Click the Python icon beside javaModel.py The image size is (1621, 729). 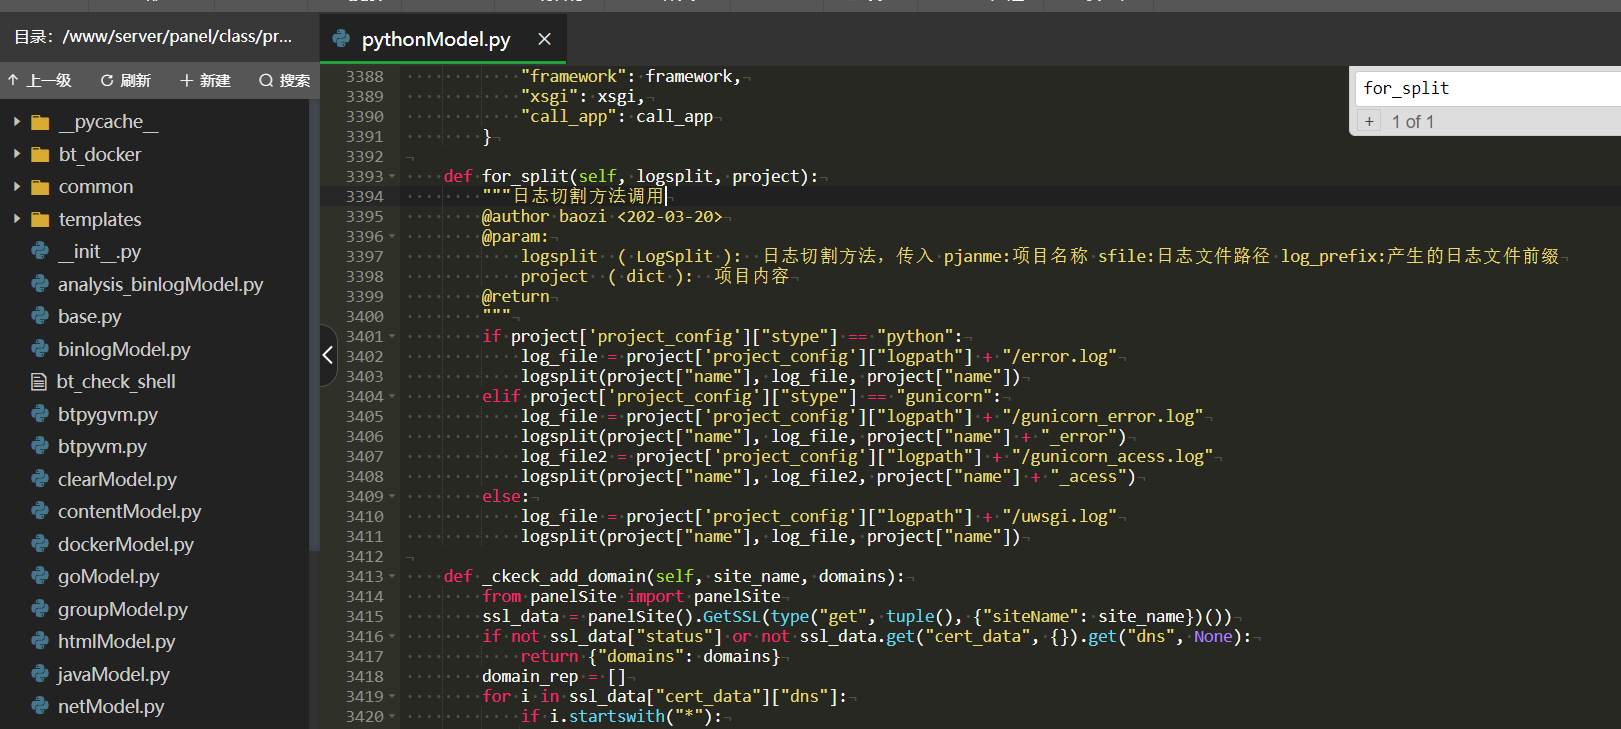click(40, 674)
